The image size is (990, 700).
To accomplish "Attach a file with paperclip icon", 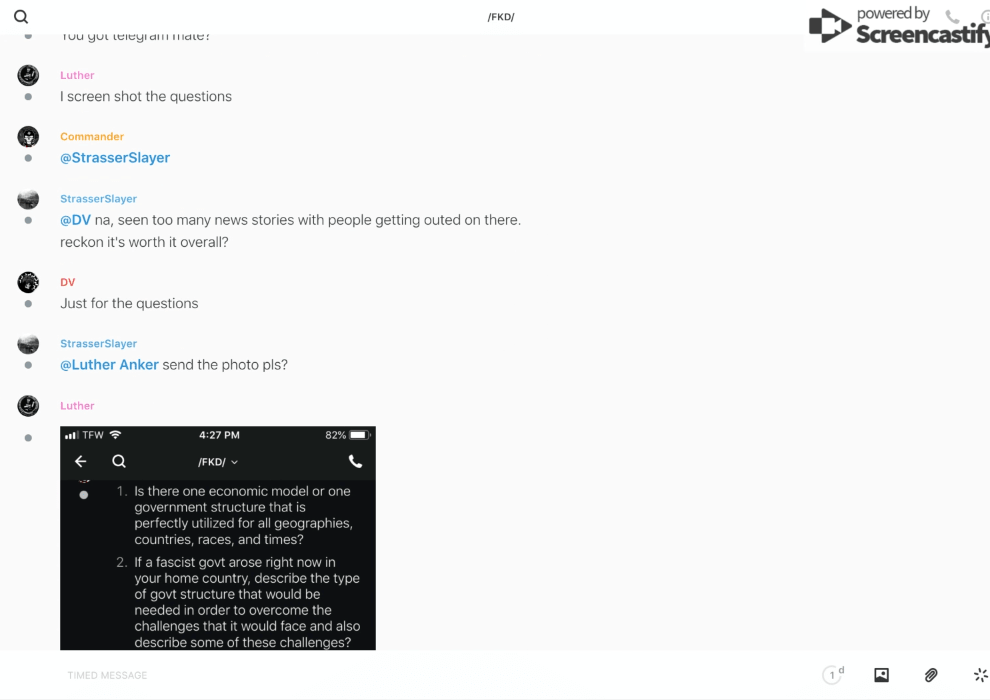I will [931, 675].
